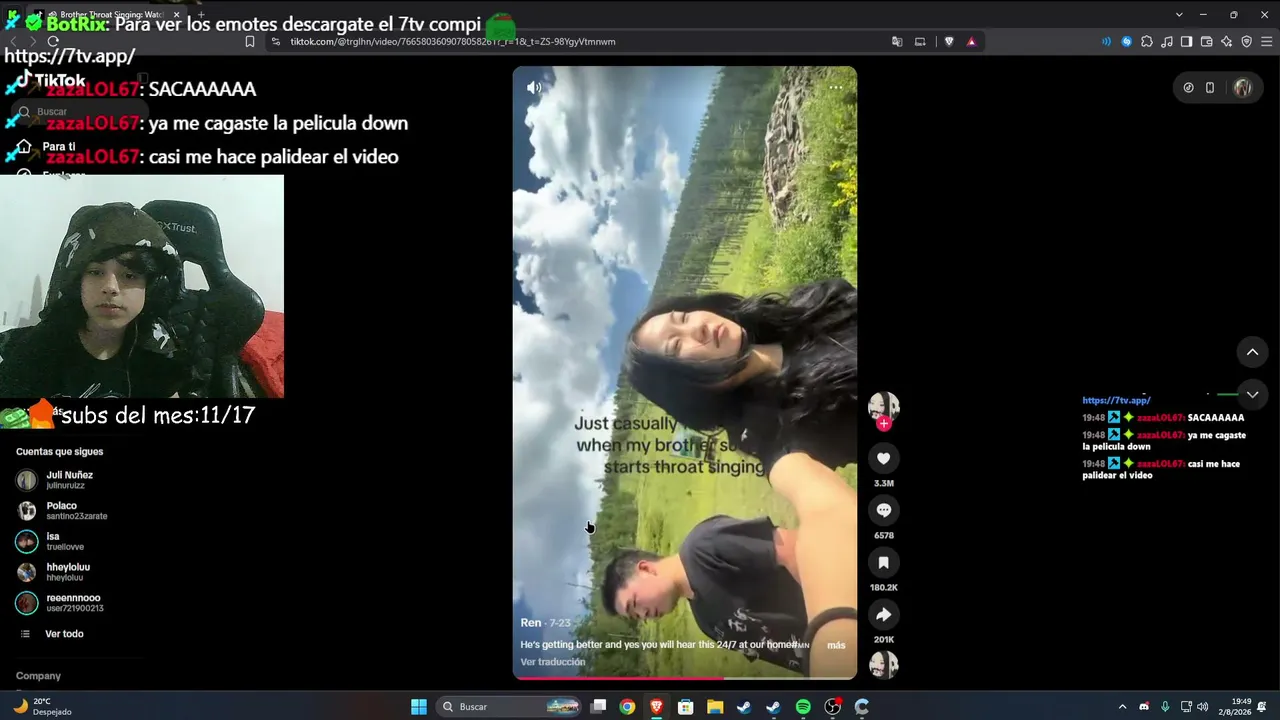This screenshot has width=1280, height=720.
Task: Go to previous video with up arrow
Action: coord(1252,352)
